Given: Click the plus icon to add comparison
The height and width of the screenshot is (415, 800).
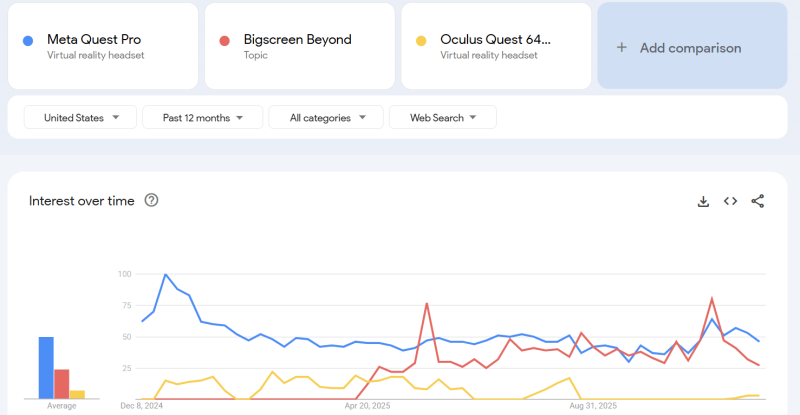Looking at the screenshot, I should (x=621, y=47).
